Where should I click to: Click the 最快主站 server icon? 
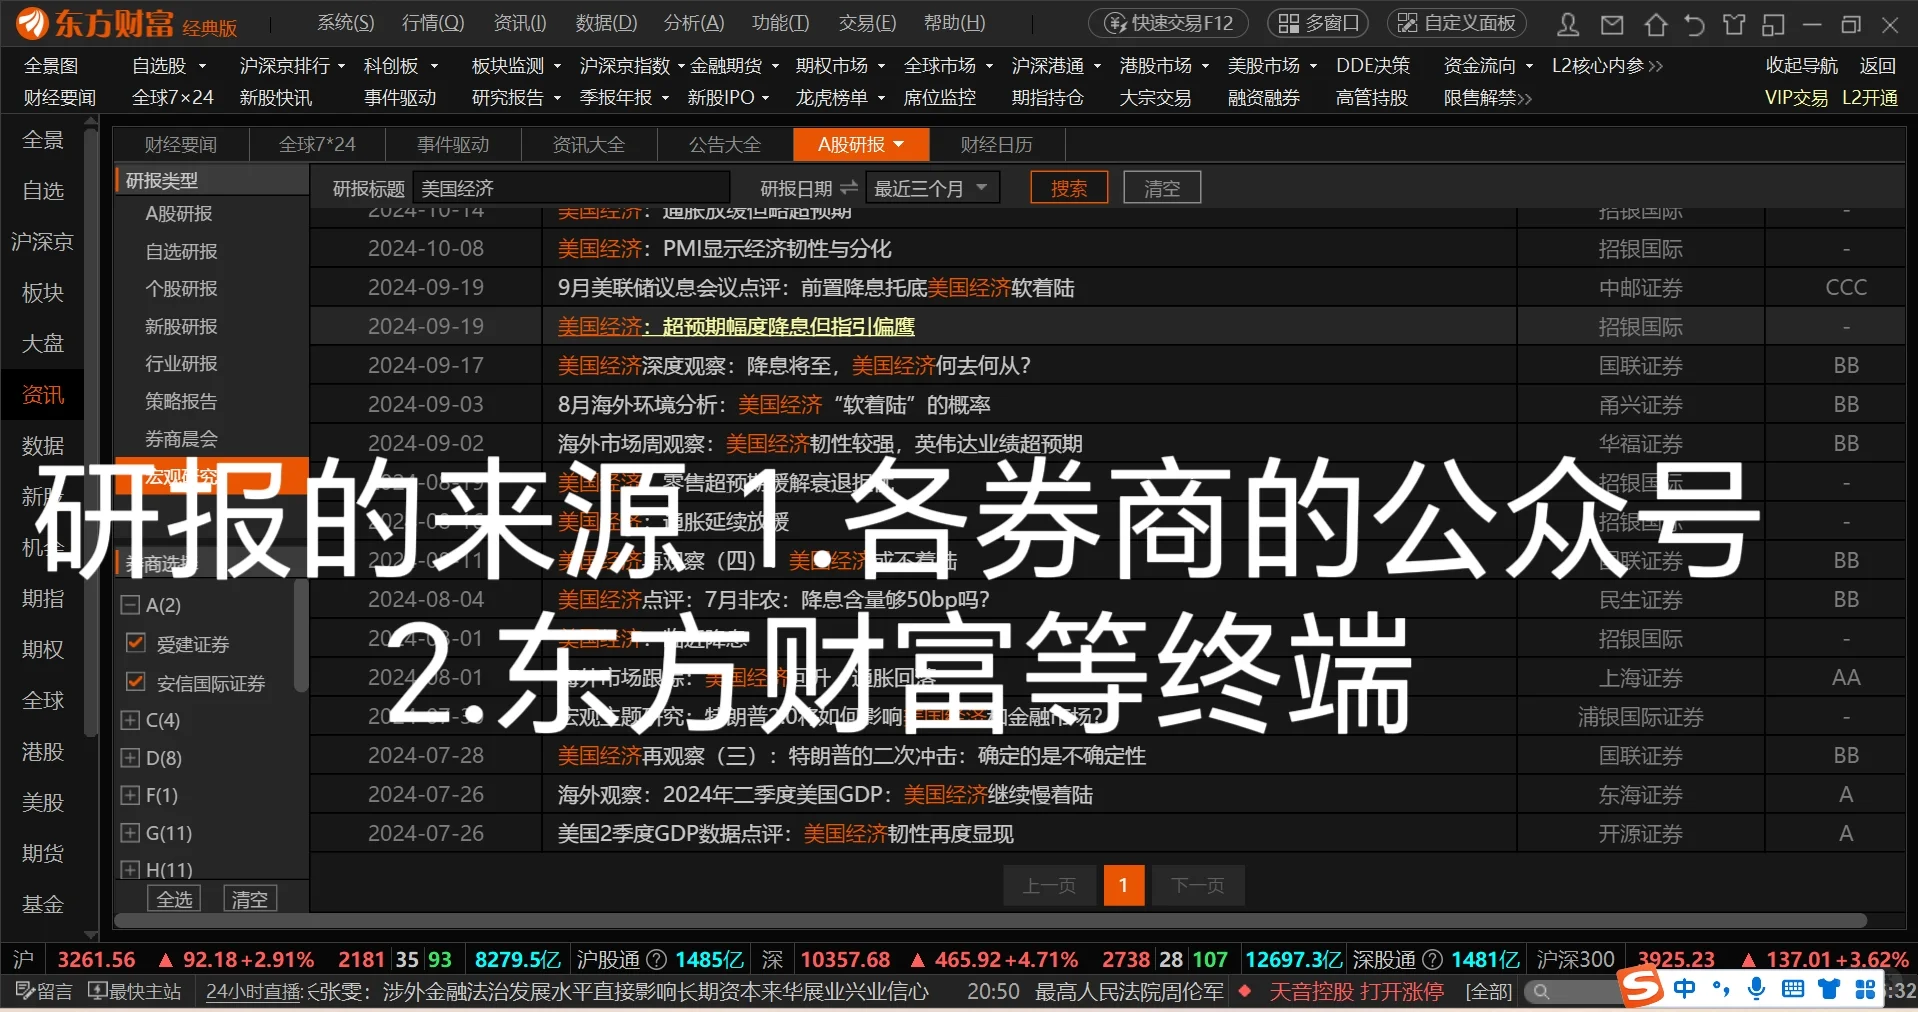pyautogui.click(x=135, y=991)
